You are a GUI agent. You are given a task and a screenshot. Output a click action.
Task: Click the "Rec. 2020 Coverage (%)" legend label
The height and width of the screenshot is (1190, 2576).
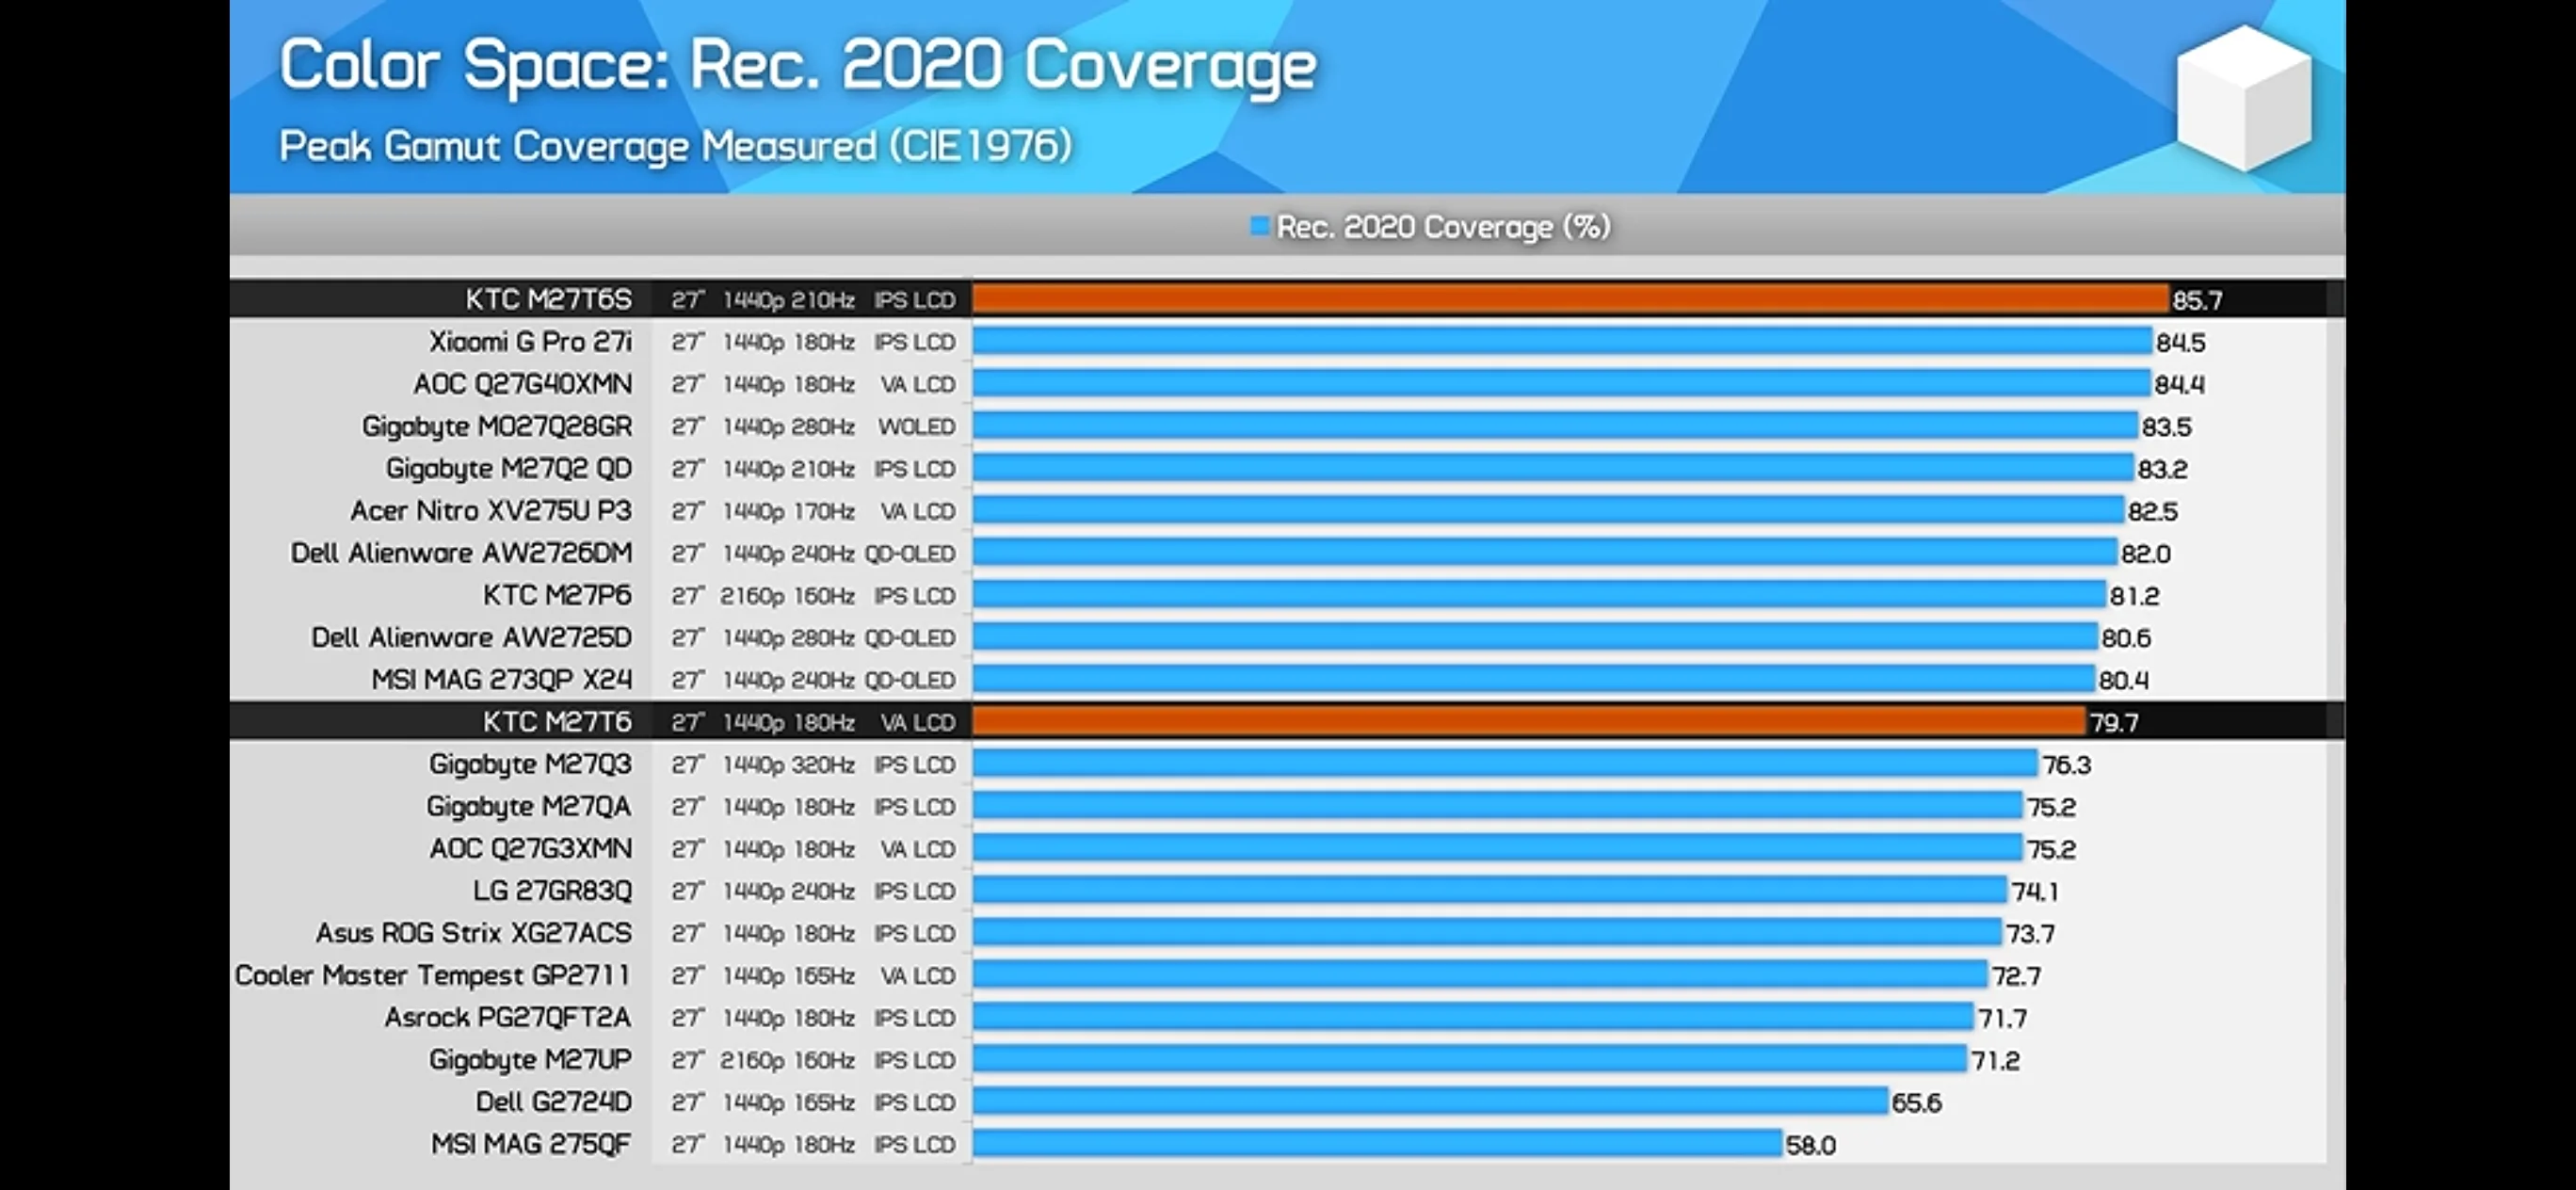click(1443, 227)
